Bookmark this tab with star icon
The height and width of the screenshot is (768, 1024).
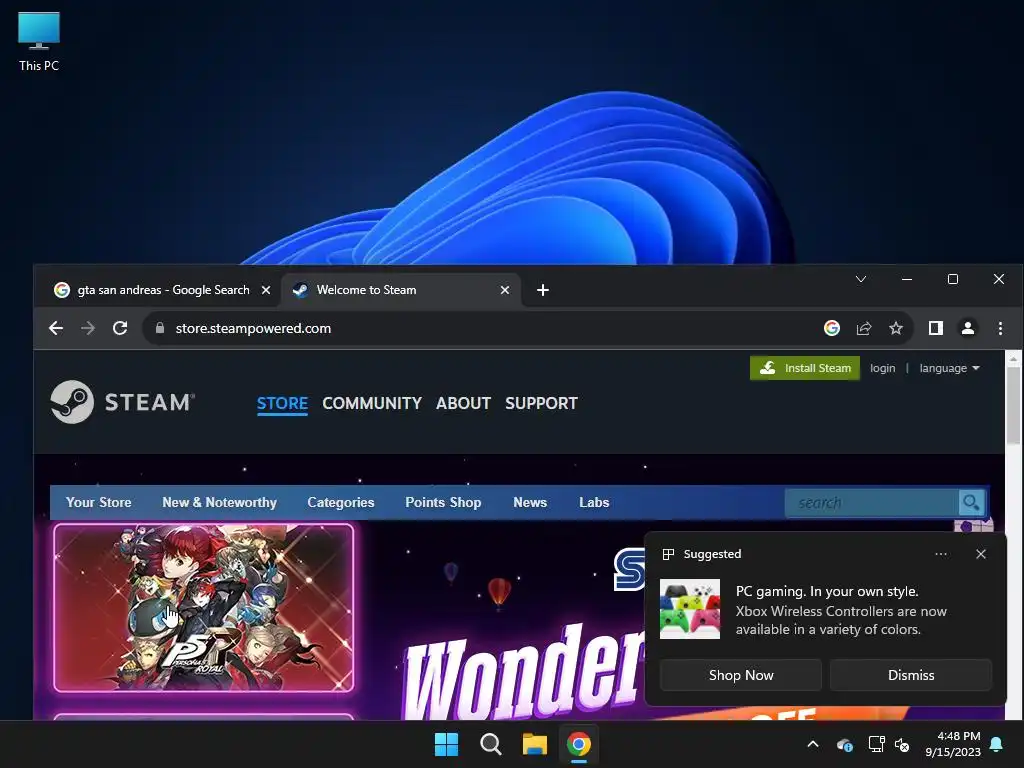[896, 328]
